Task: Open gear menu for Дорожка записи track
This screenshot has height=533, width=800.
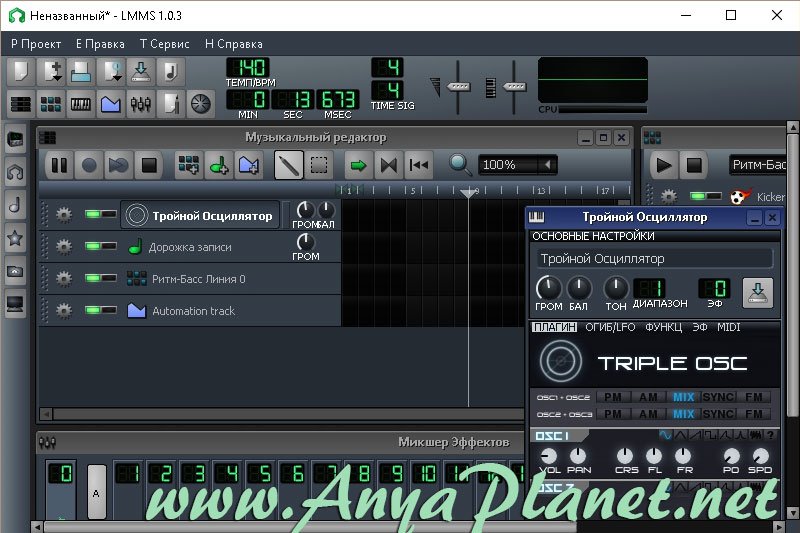Action: coord(64,247)
